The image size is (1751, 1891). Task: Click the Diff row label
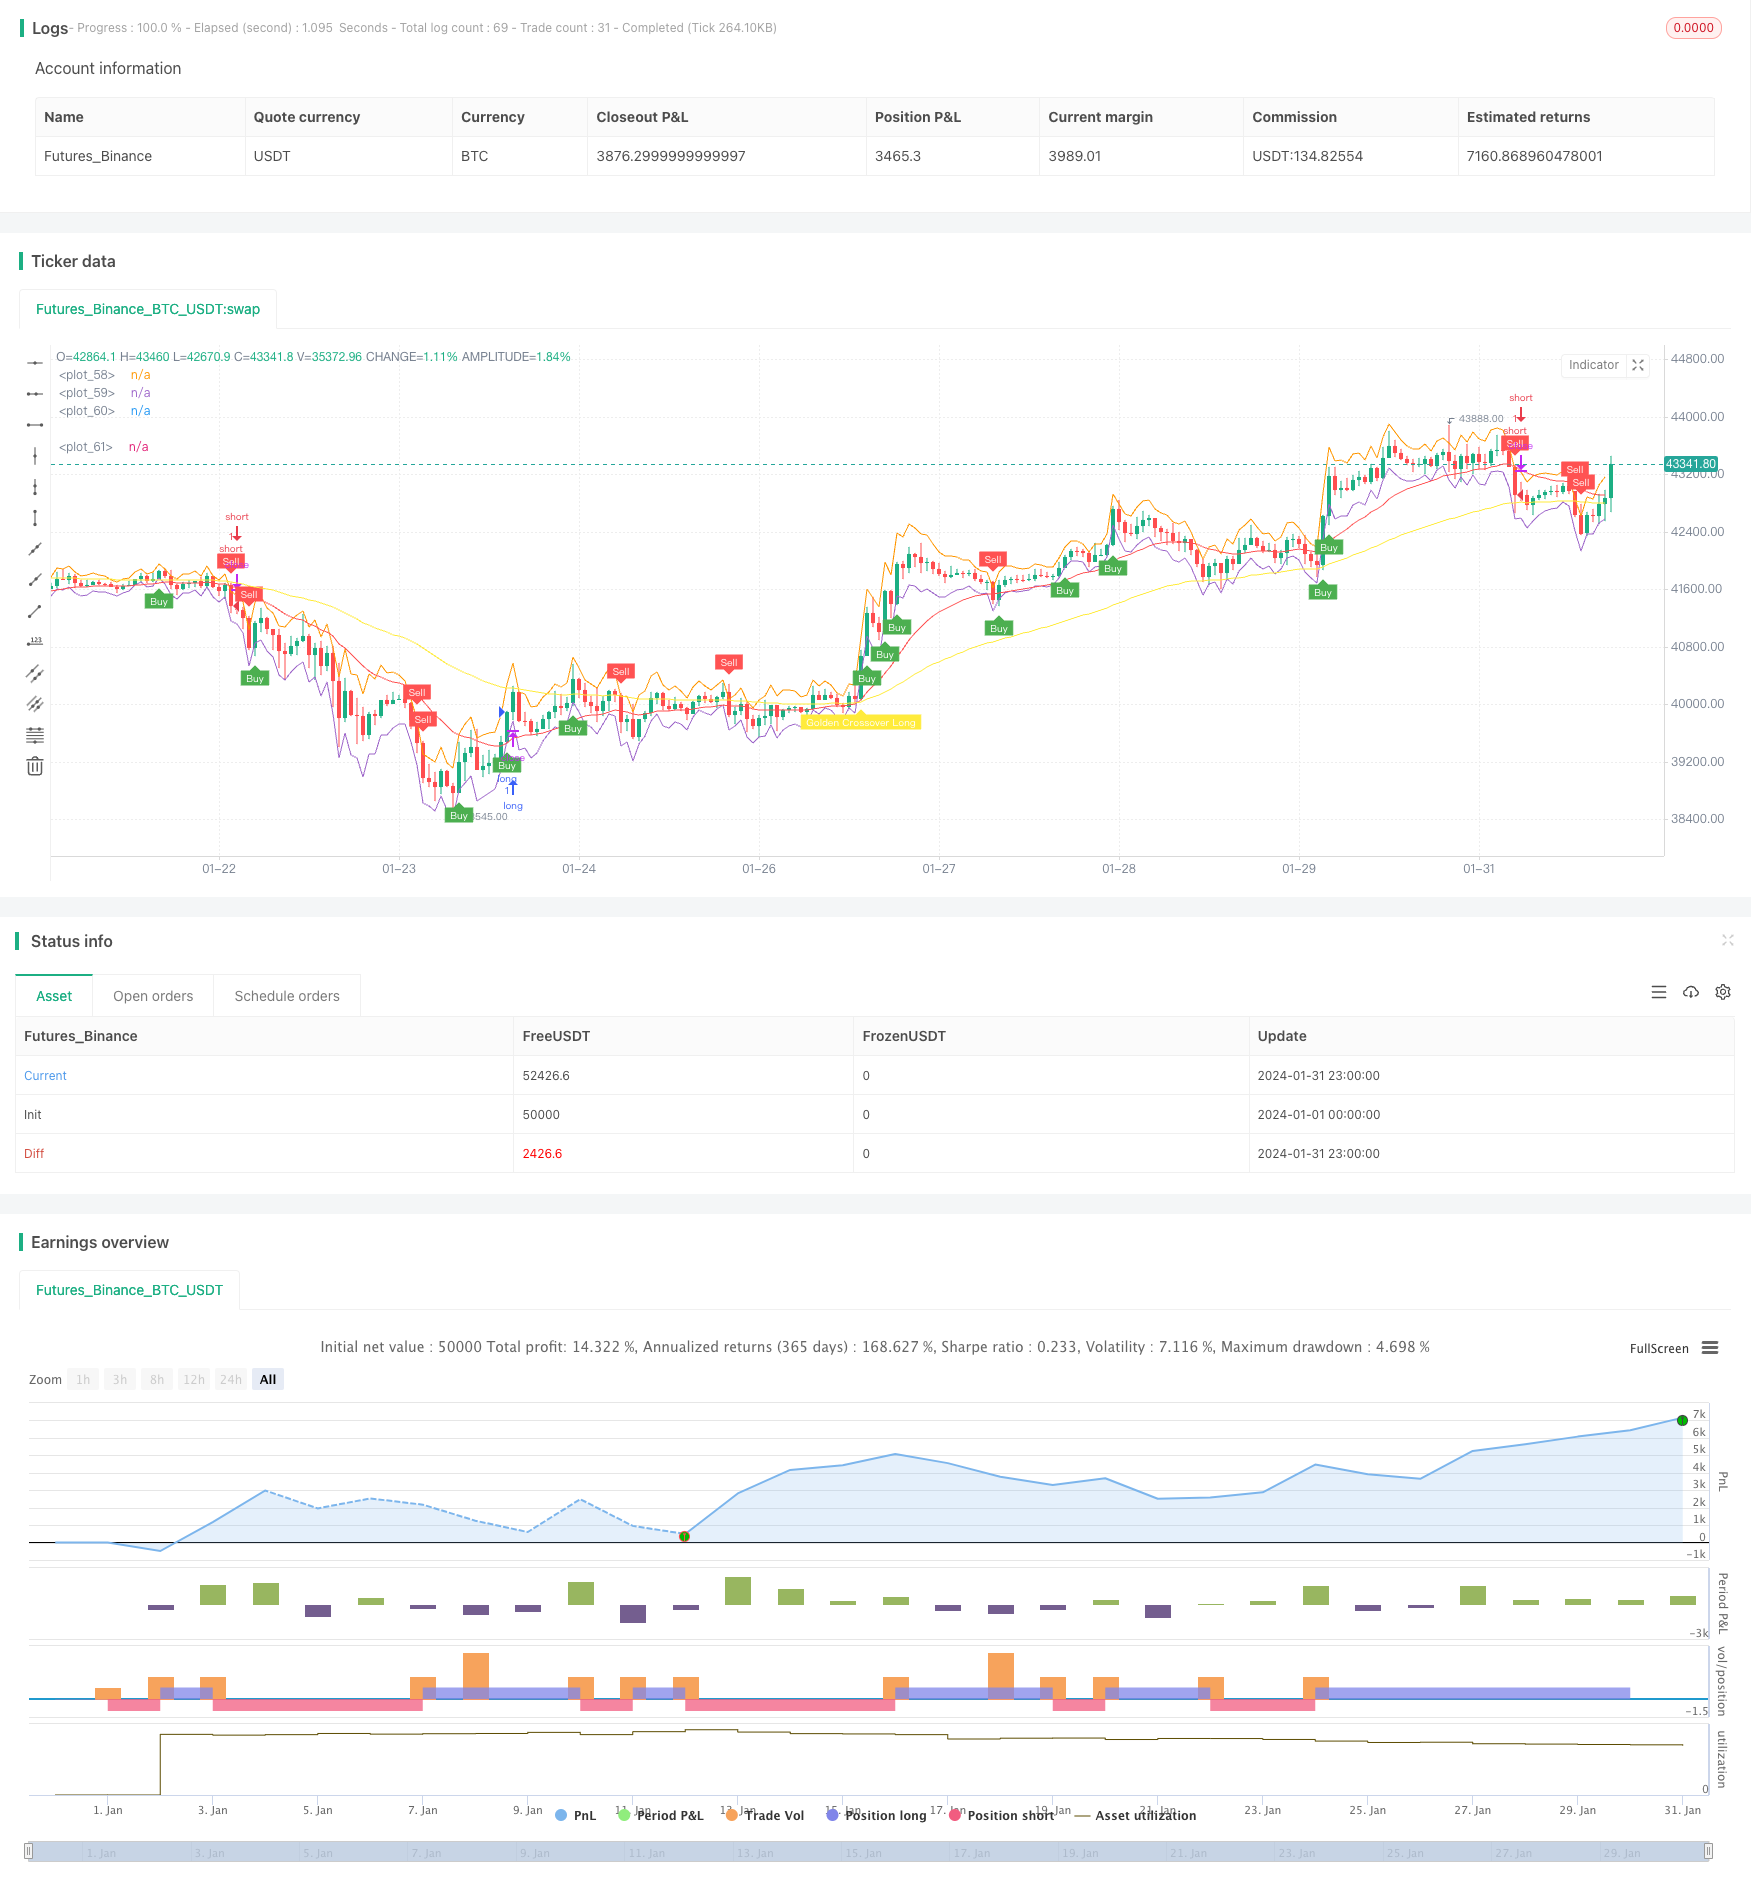click(x=34, y=1153)
